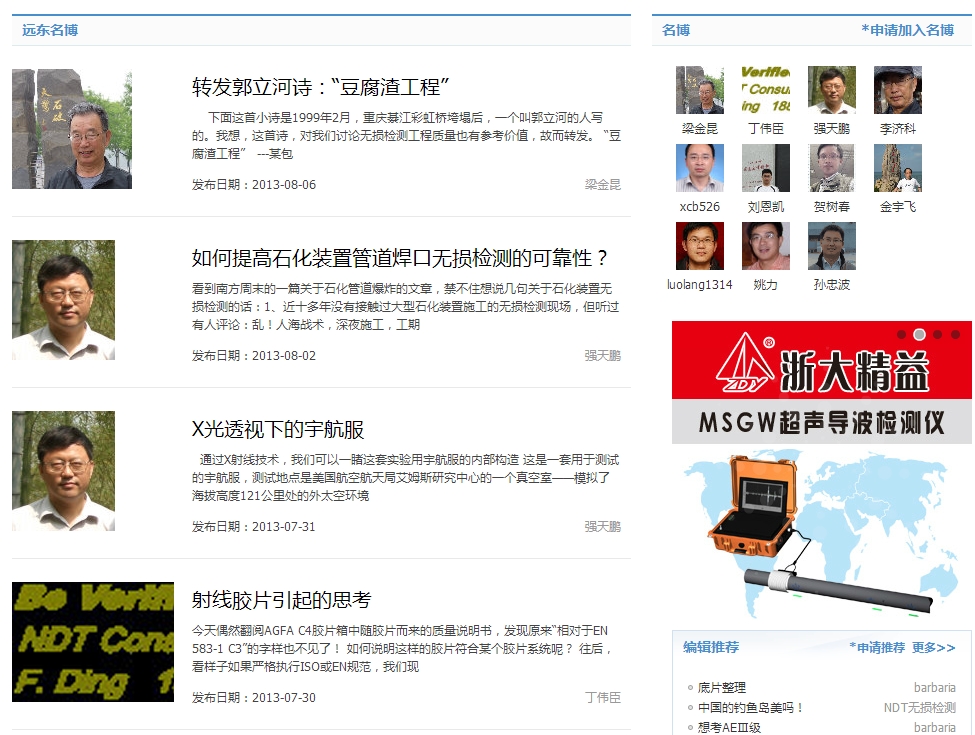
Task: Open 强天鹏 avatar in 名博 panel
Action: (x=831, y=90)
